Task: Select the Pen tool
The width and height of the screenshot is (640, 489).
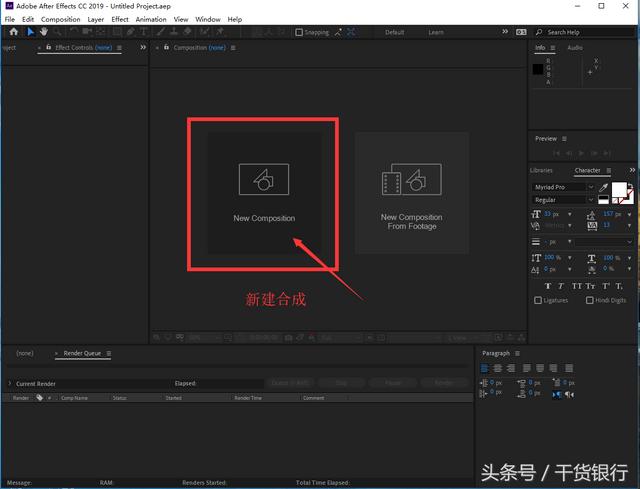Action: pos(130,32)
